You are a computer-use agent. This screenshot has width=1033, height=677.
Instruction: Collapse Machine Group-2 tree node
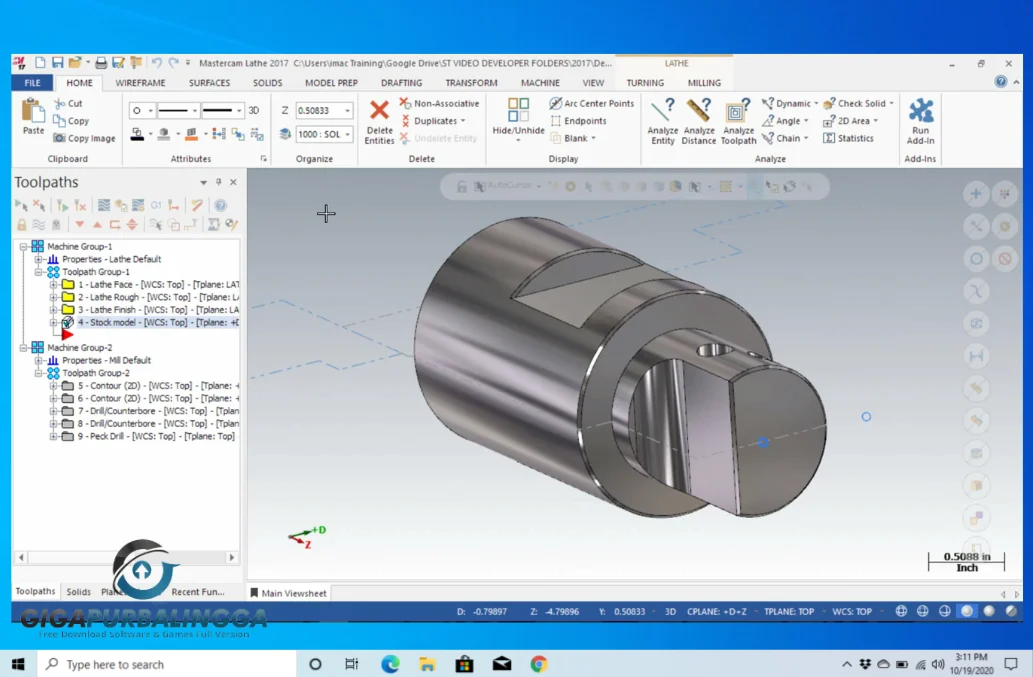point(23,347)
